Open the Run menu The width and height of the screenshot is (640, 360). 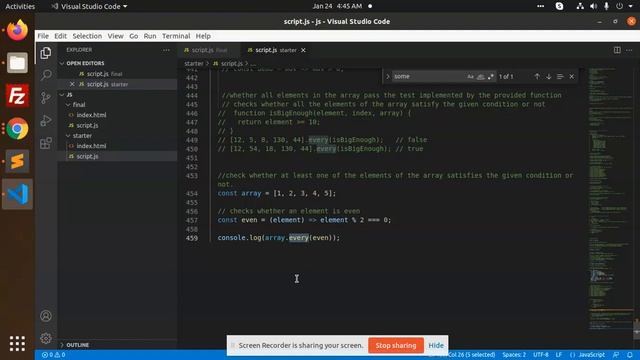coord(150,36)
